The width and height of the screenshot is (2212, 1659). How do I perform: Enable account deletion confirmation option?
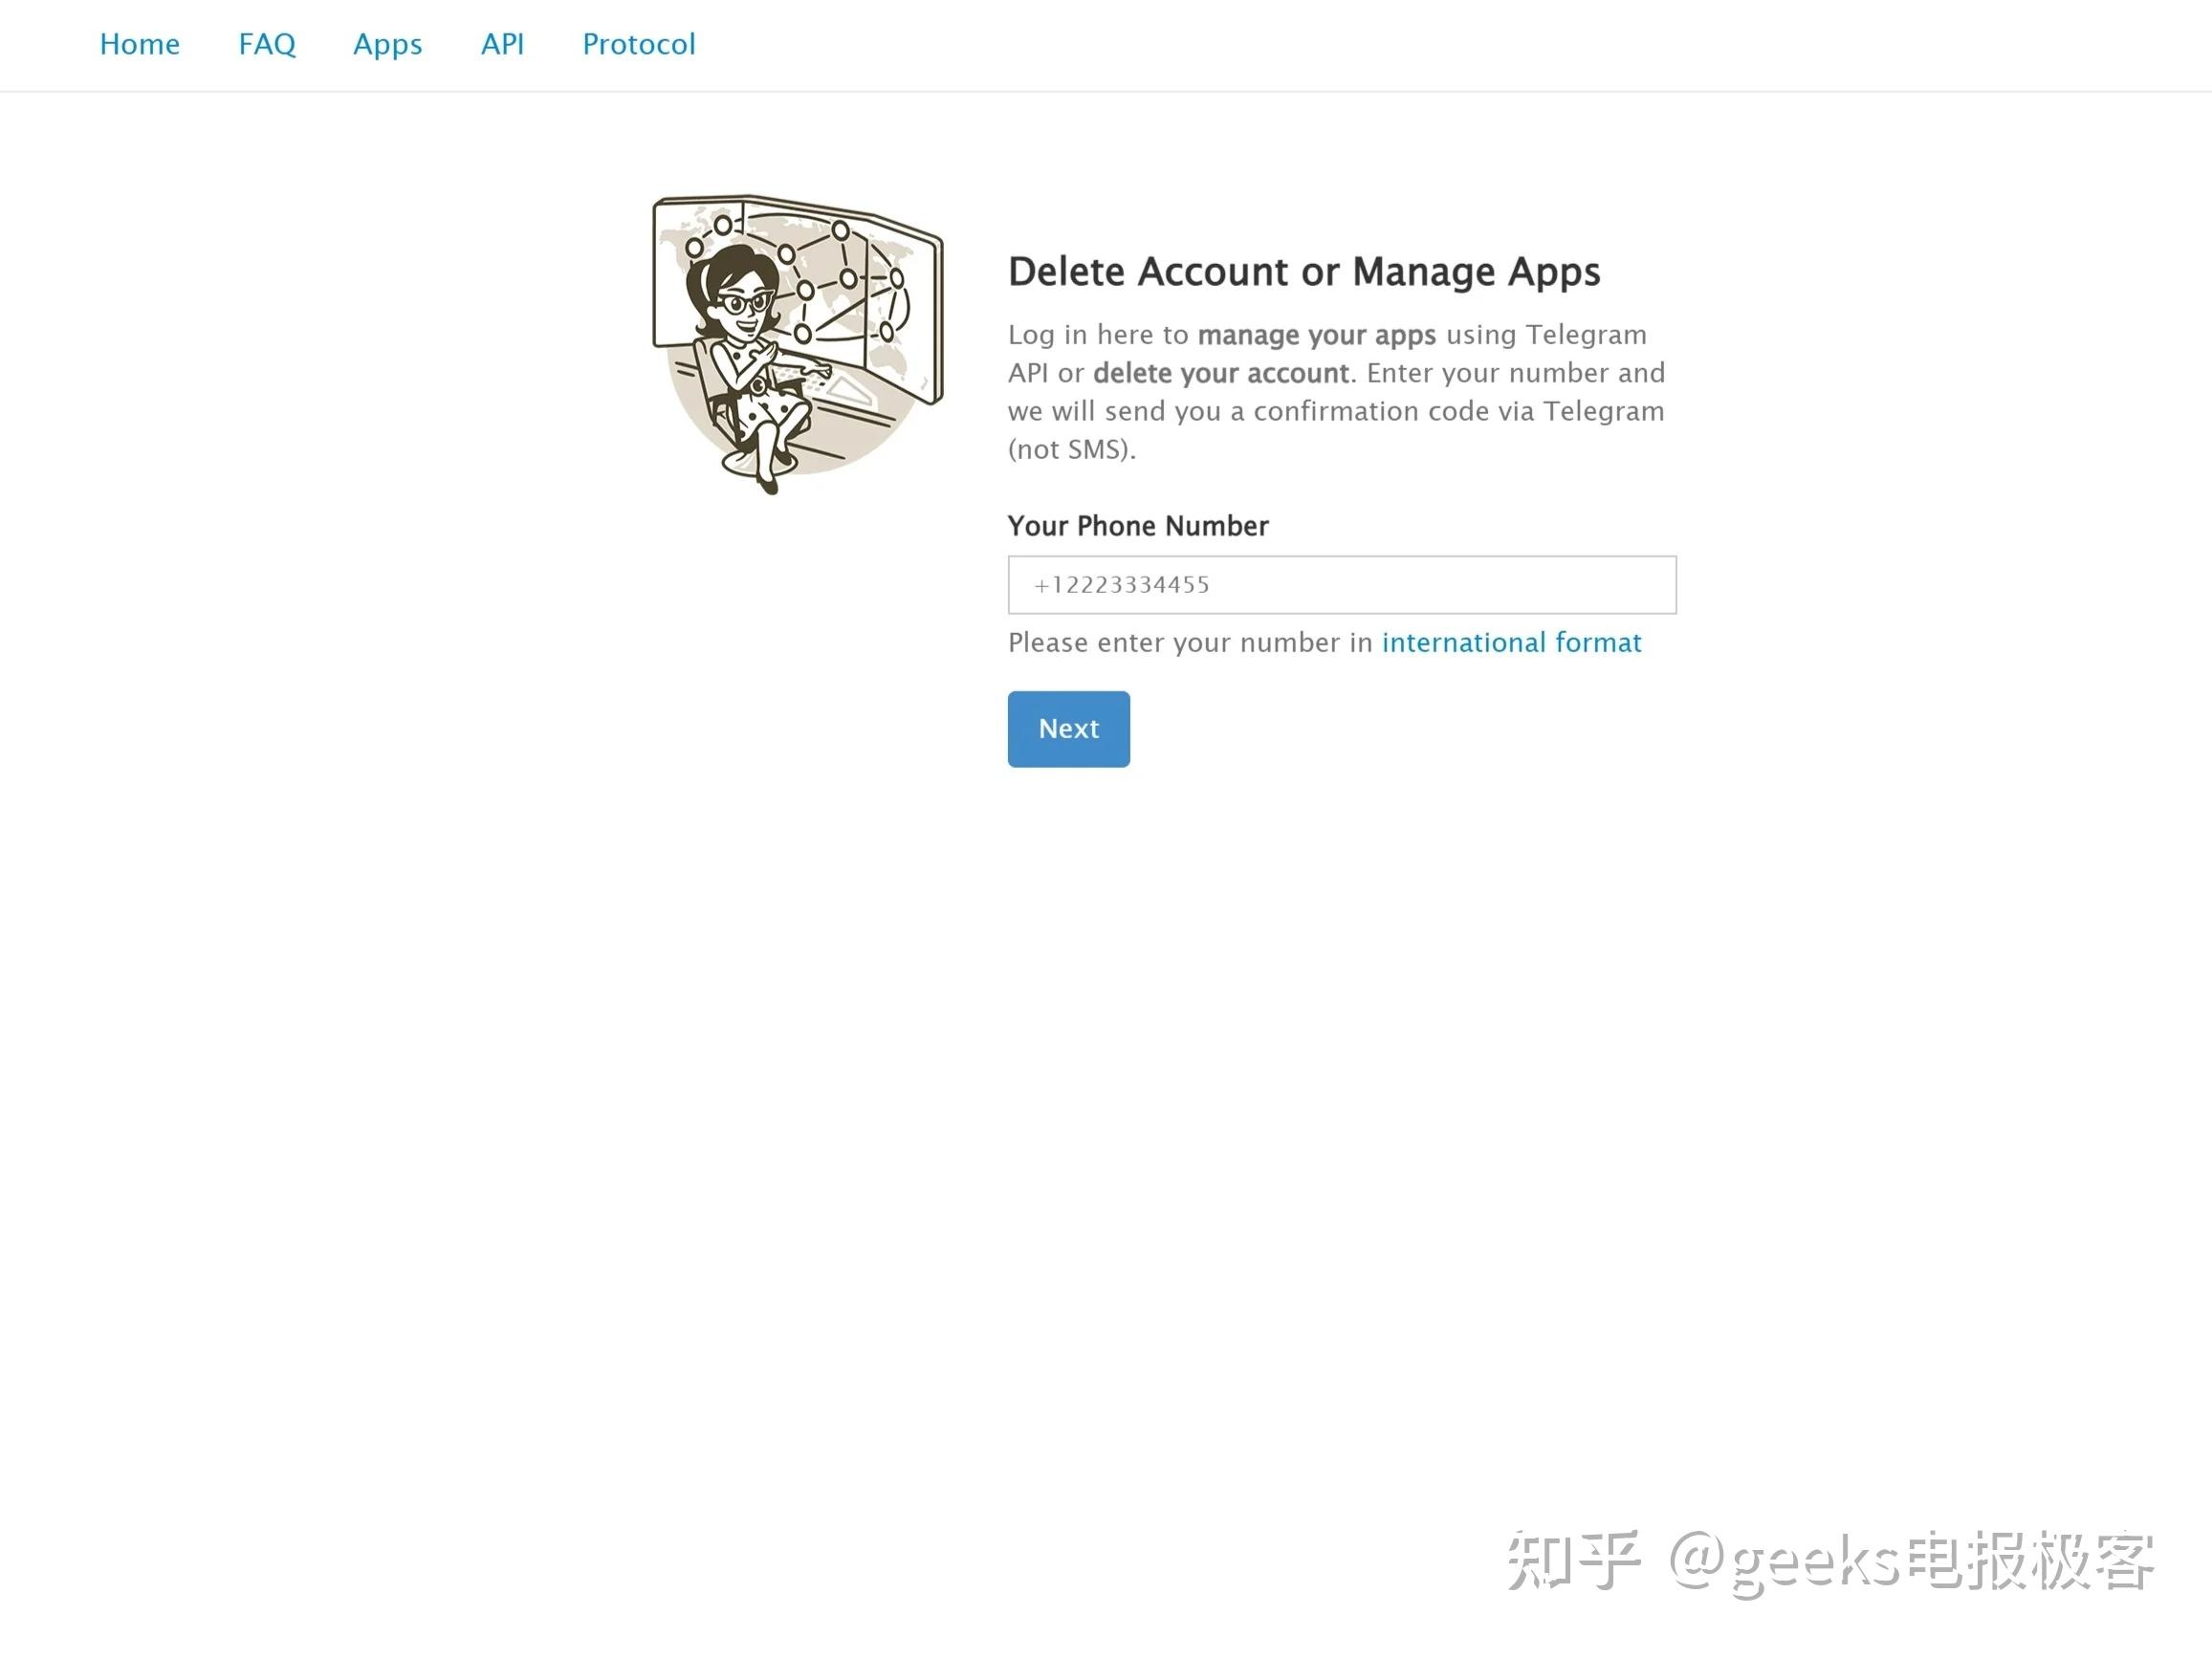click(1066, 727)
